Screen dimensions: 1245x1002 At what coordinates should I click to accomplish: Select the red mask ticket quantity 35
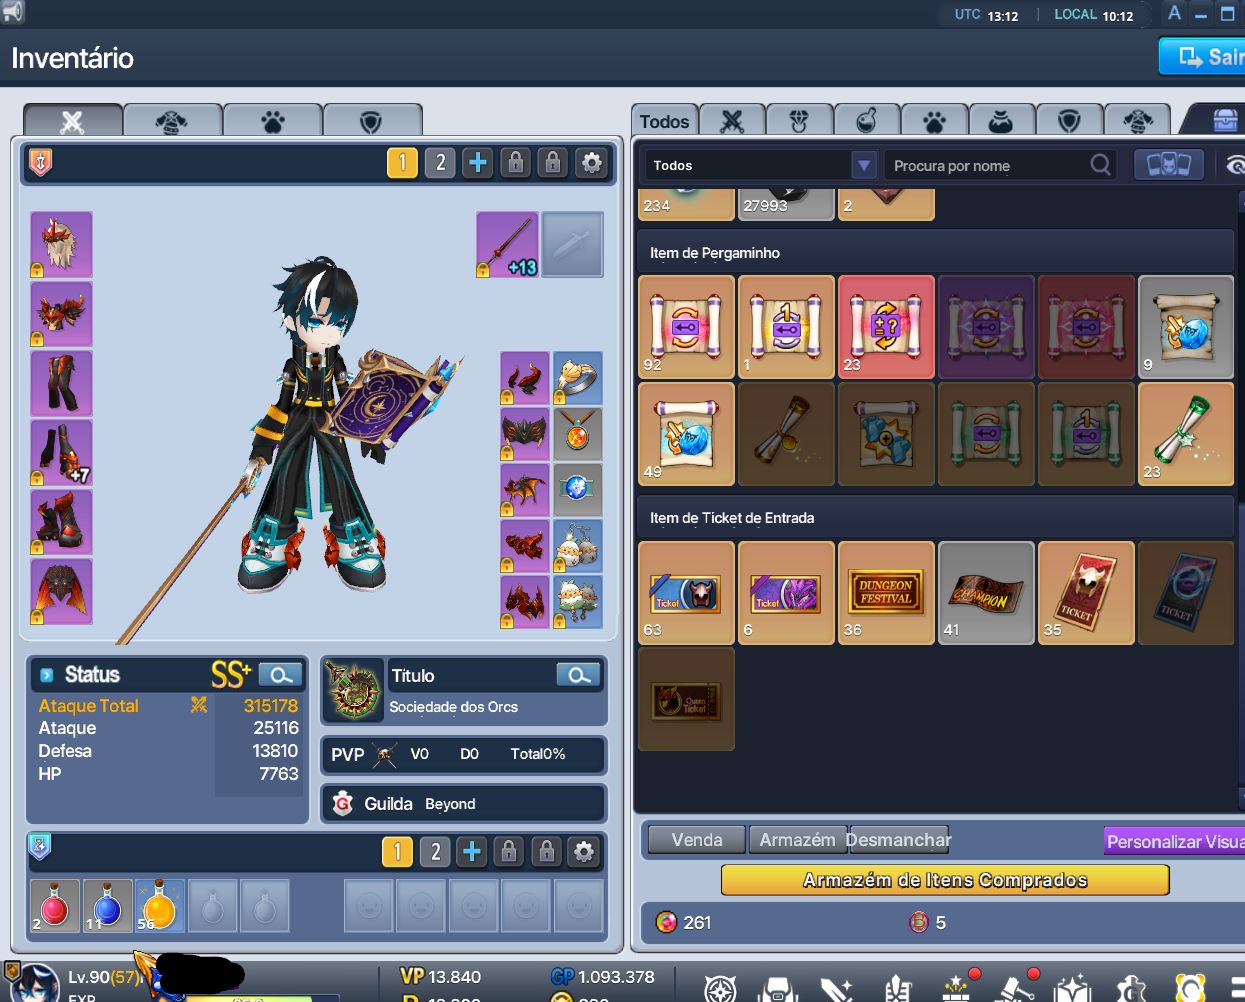coord(1086,592)
